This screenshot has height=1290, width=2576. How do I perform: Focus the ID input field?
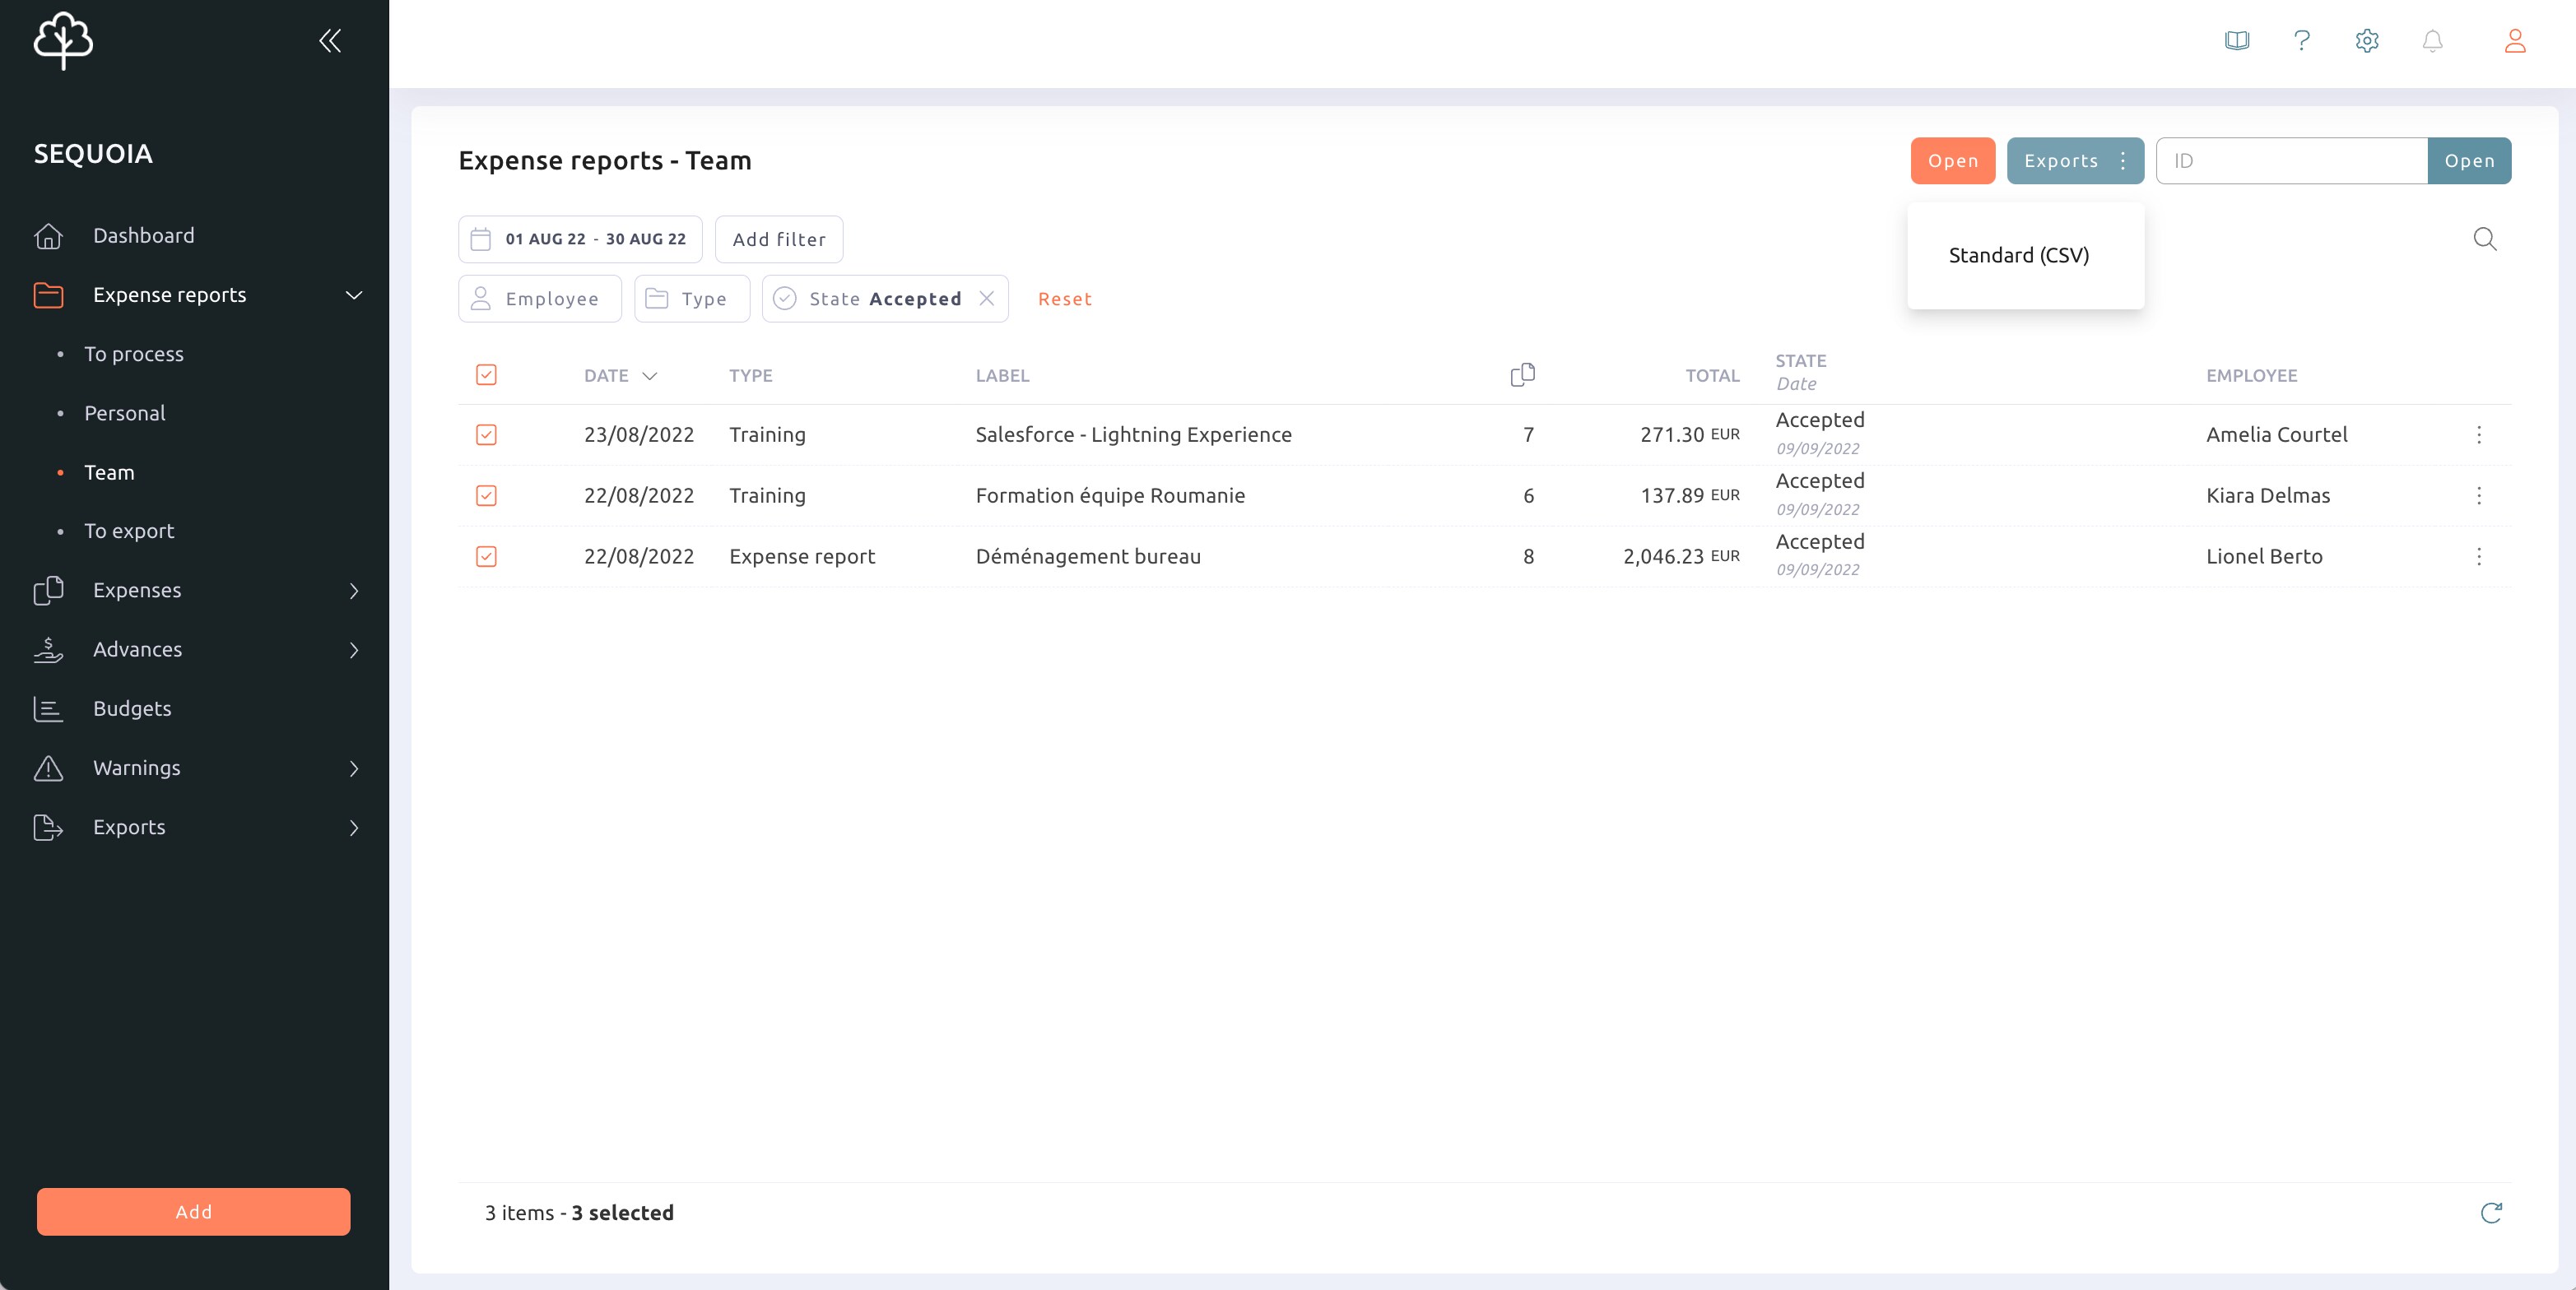coord(2292,161)
